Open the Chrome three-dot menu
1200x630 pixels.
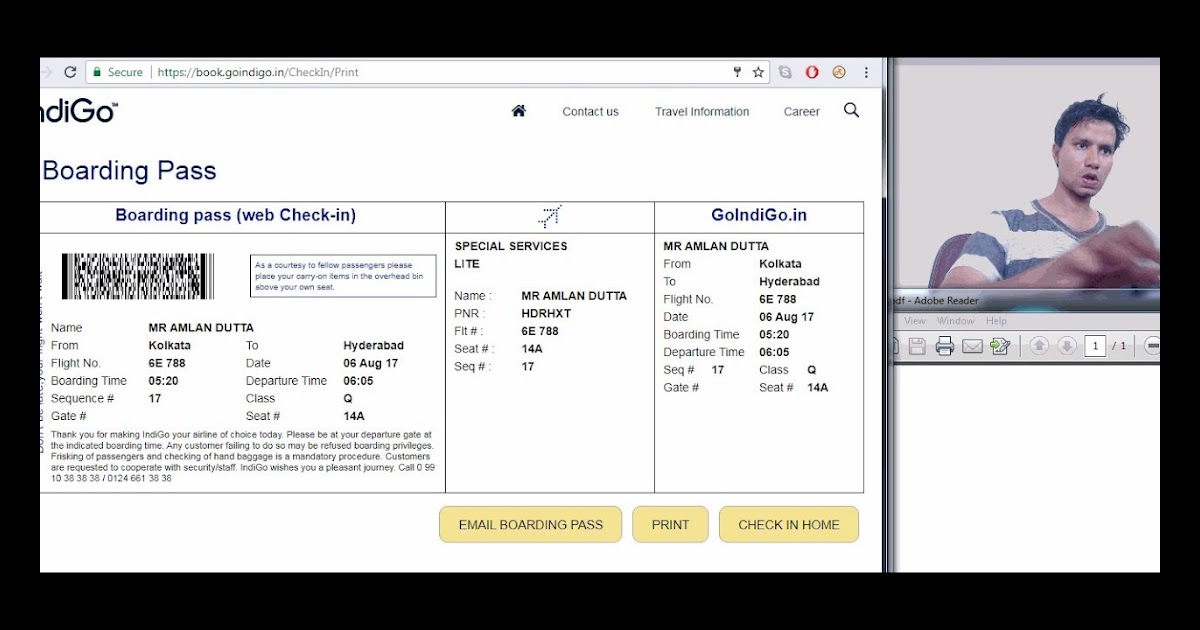click(x=866, y=72)
